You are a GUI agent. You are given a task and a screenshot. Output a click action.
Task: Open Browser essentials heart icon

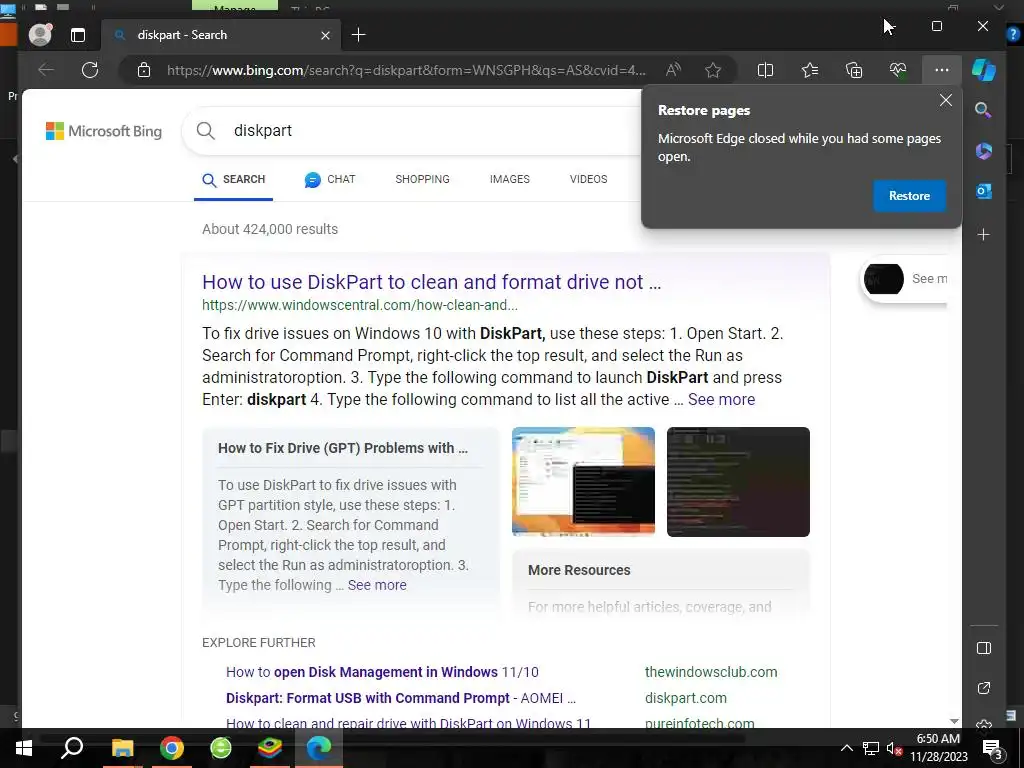(x=898, y=70)
